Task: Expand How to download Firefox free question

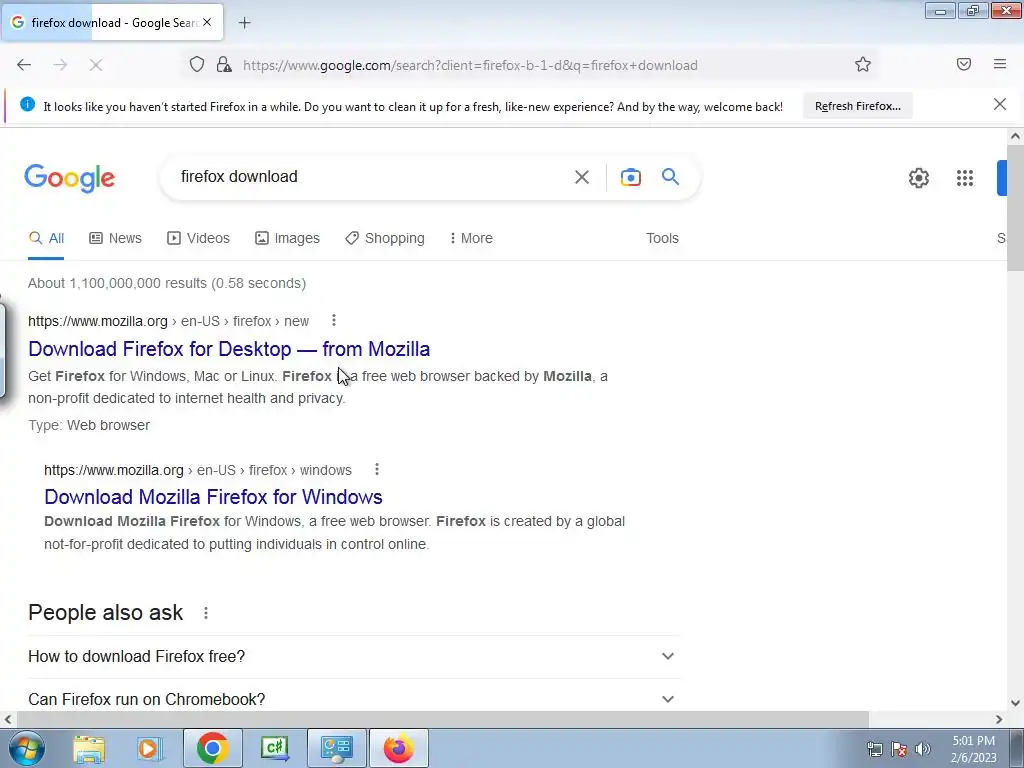Action: [353, 656]
